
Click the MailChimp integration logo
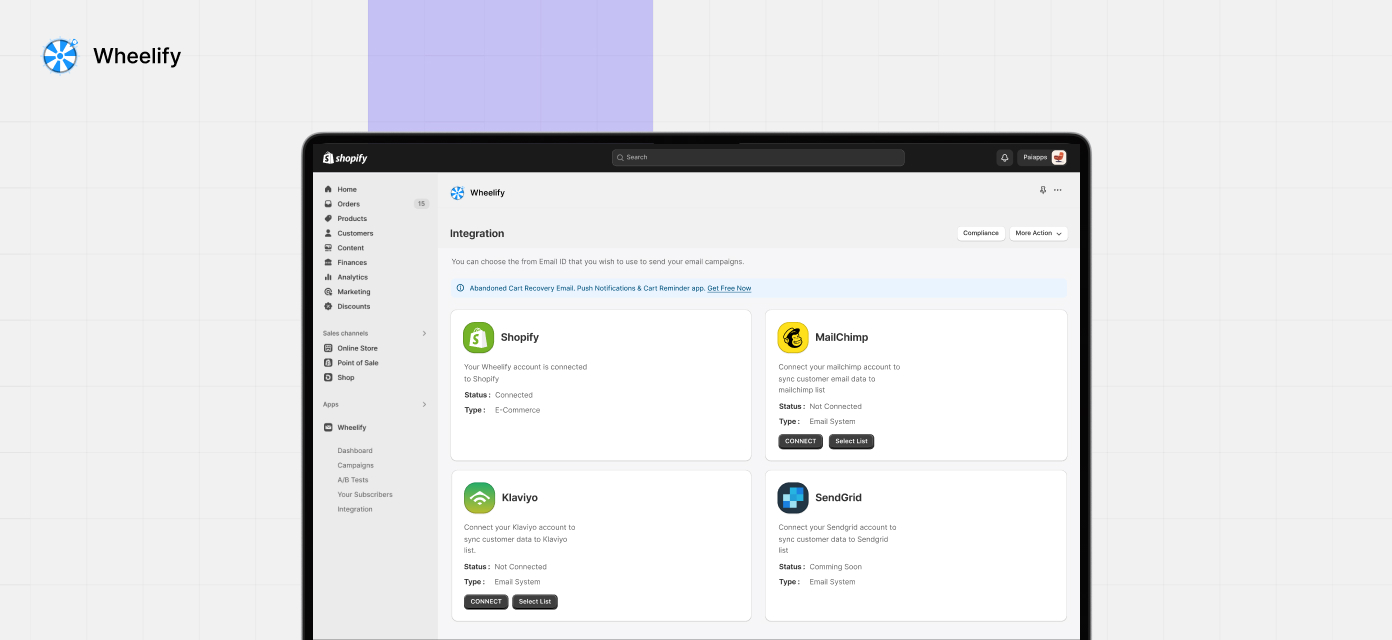tap(793, 338)
